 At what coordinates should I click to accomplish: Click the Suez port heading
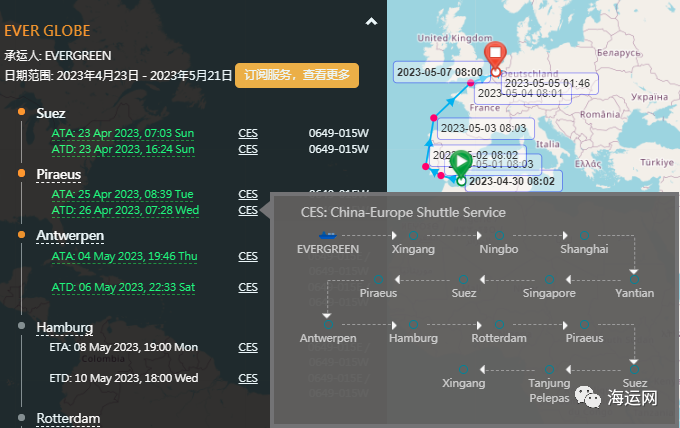click(51, 113)
